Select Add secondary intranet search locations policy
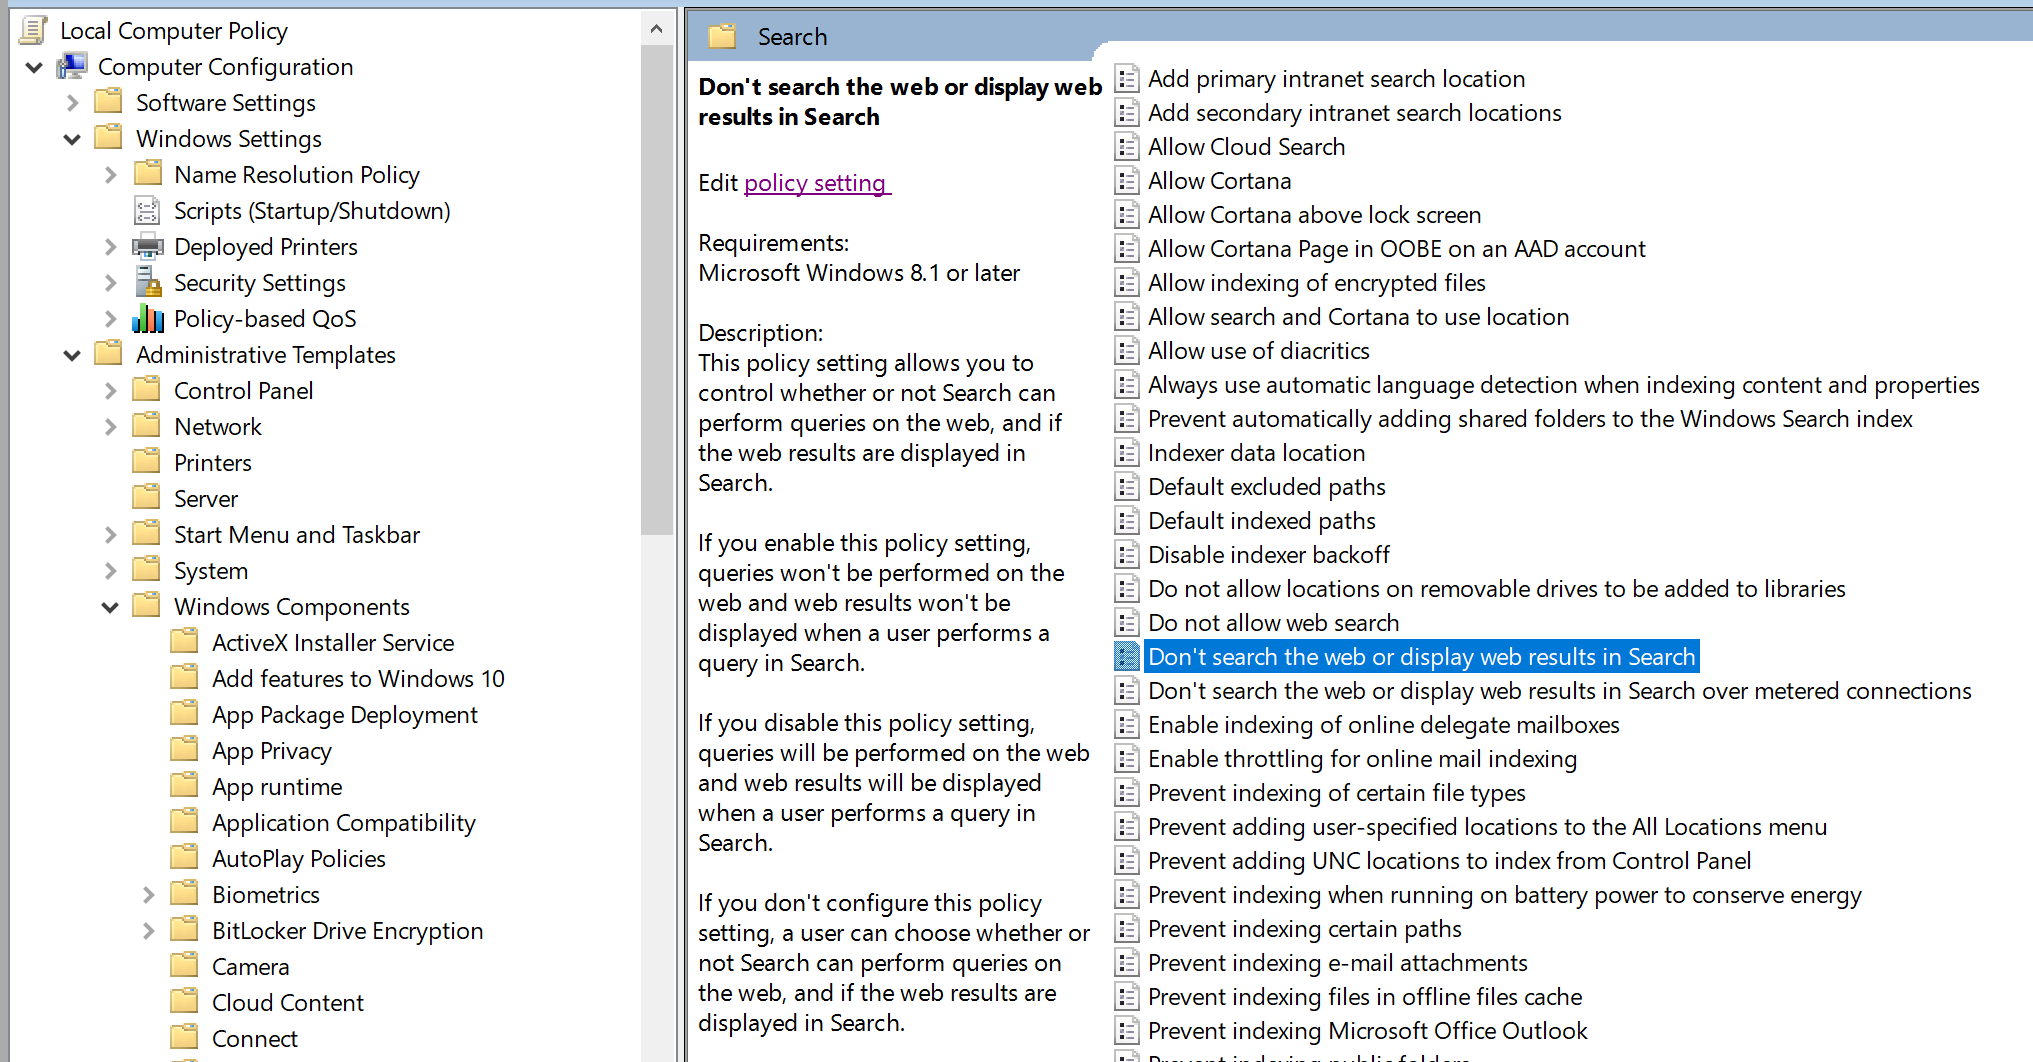The image size is (2033, 1062). tap(1354, 113)
